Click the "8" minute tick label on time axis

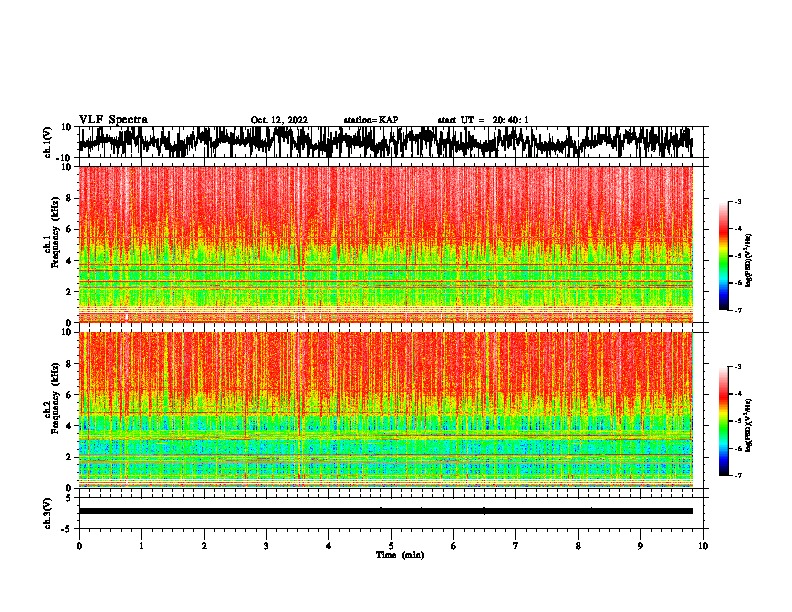coord(578,546)
